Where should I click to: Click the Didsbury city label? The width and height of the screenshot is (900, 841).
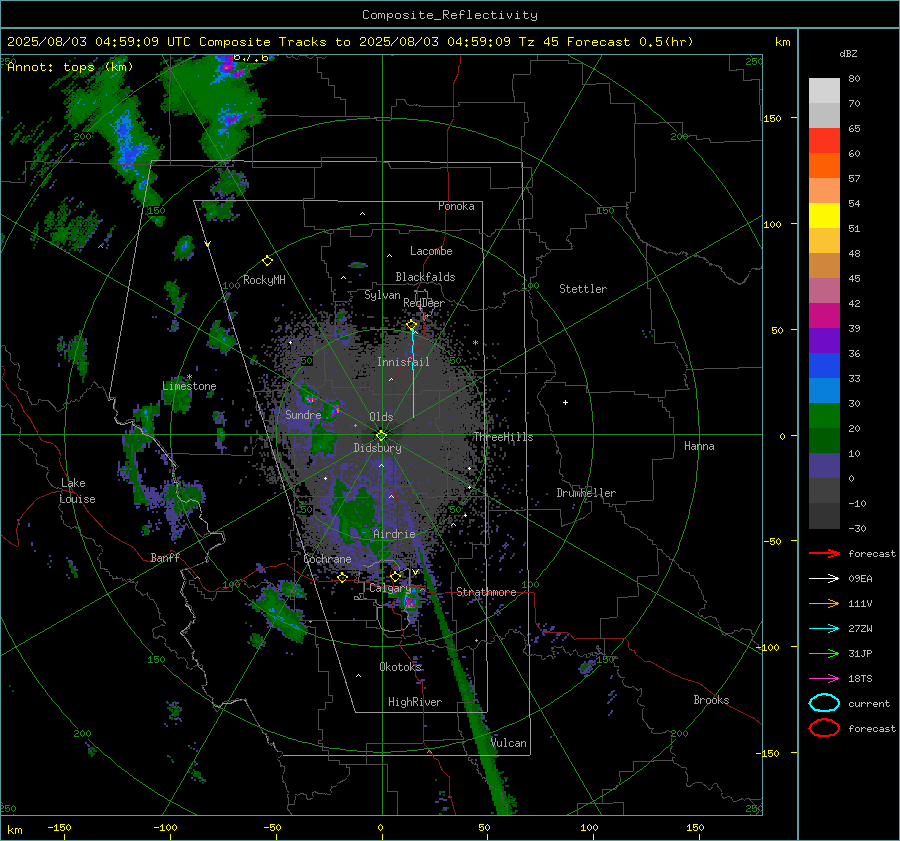click(377, 448)
